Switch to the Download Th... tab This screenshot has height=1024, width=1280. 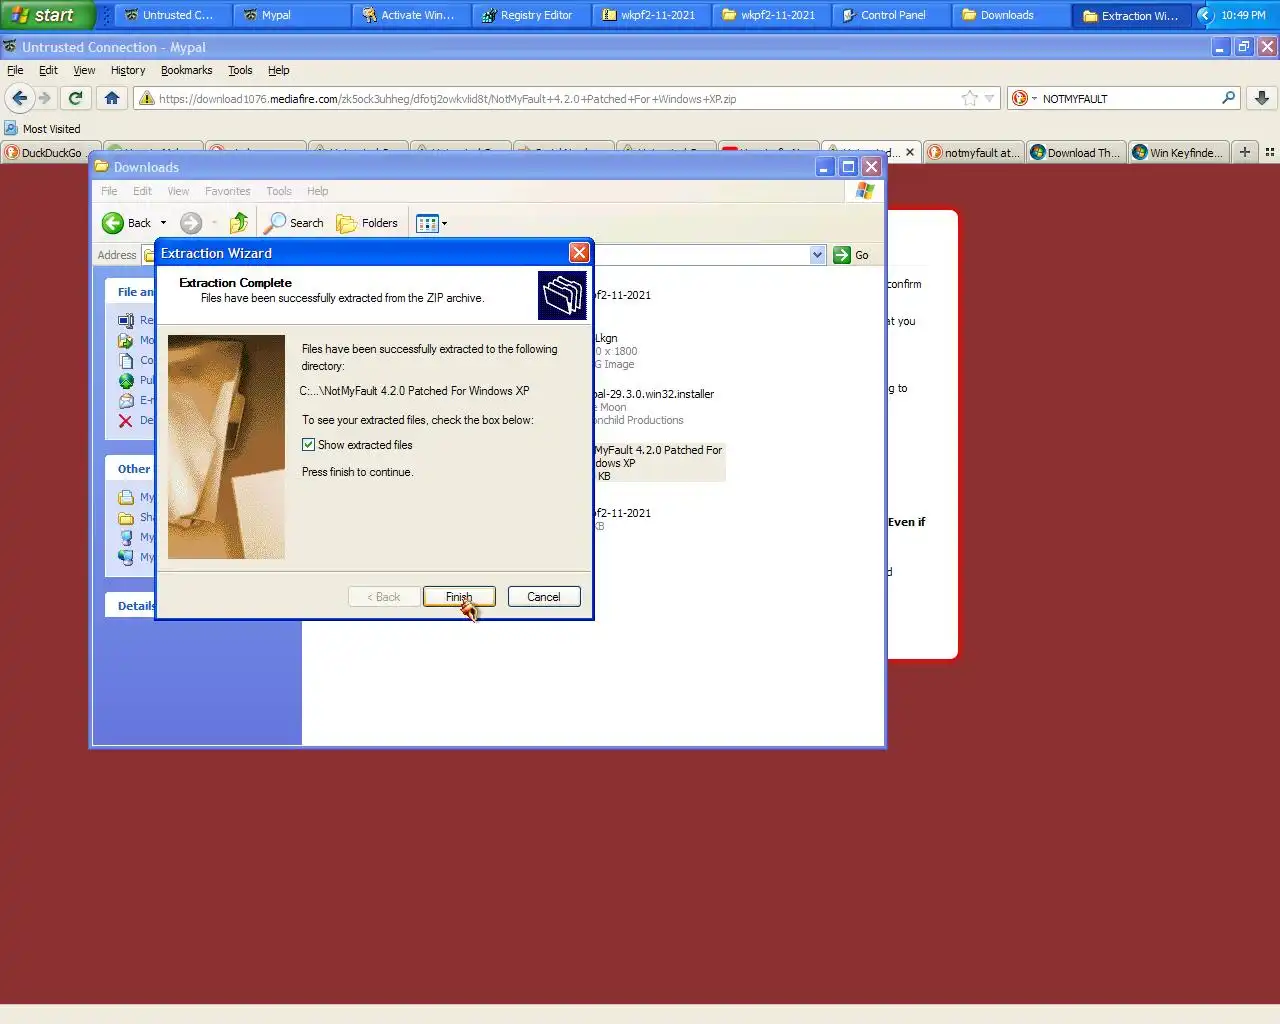[x=1076, y=152]
